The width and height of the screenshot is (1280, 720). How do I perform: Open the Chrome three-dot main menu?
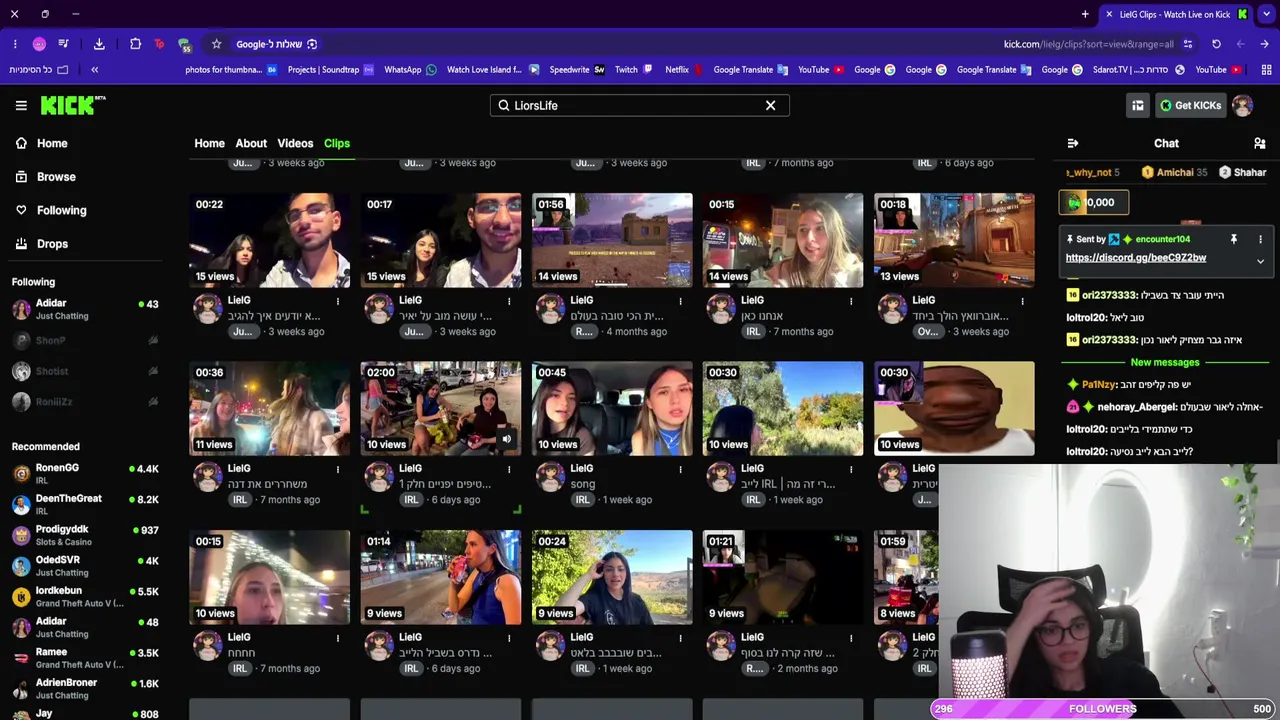(x=15, y=44)
